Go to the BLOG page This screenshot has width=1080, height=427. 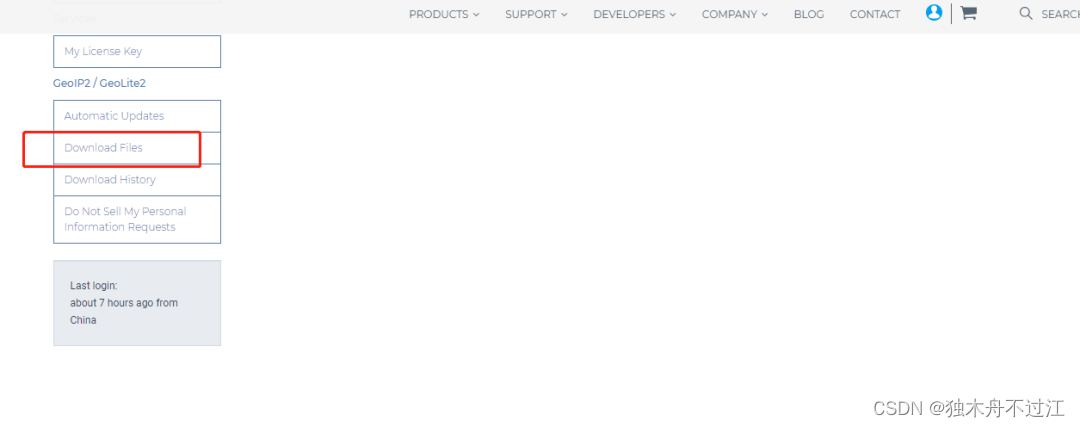tap(808, 14)
